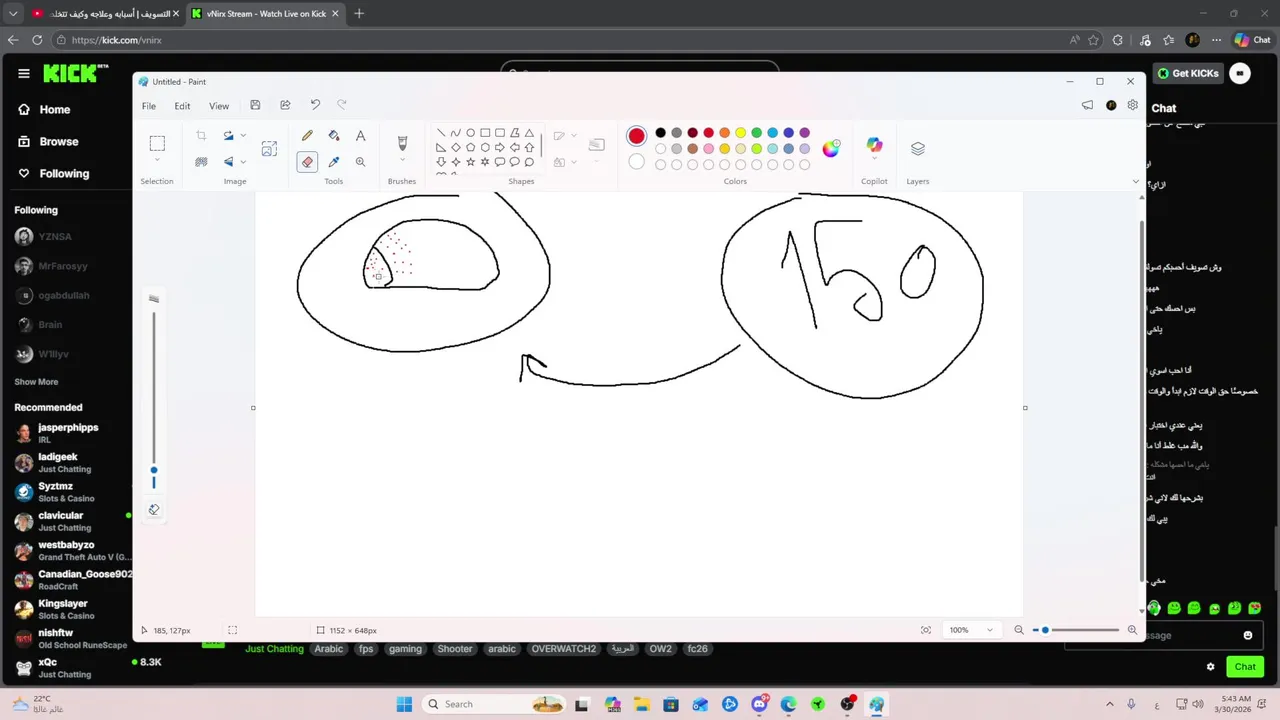The width and height of the screenshot is (1280, 720).
Task: Select the Pencil tool in Paint
Action: pyautogui.click(x=307, y=135)
